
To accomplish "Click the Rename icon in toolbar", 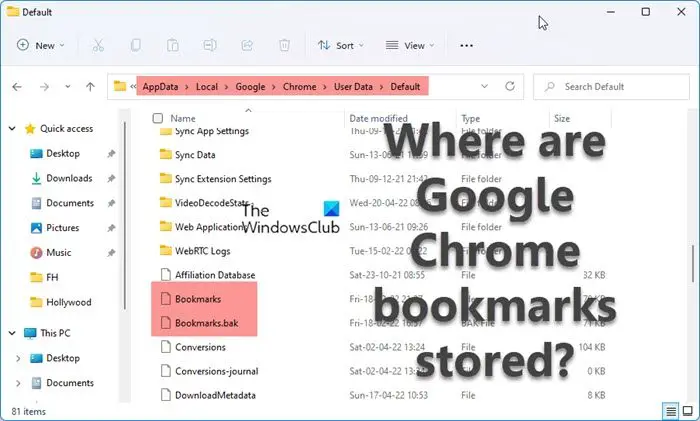I will coord(209,45).
